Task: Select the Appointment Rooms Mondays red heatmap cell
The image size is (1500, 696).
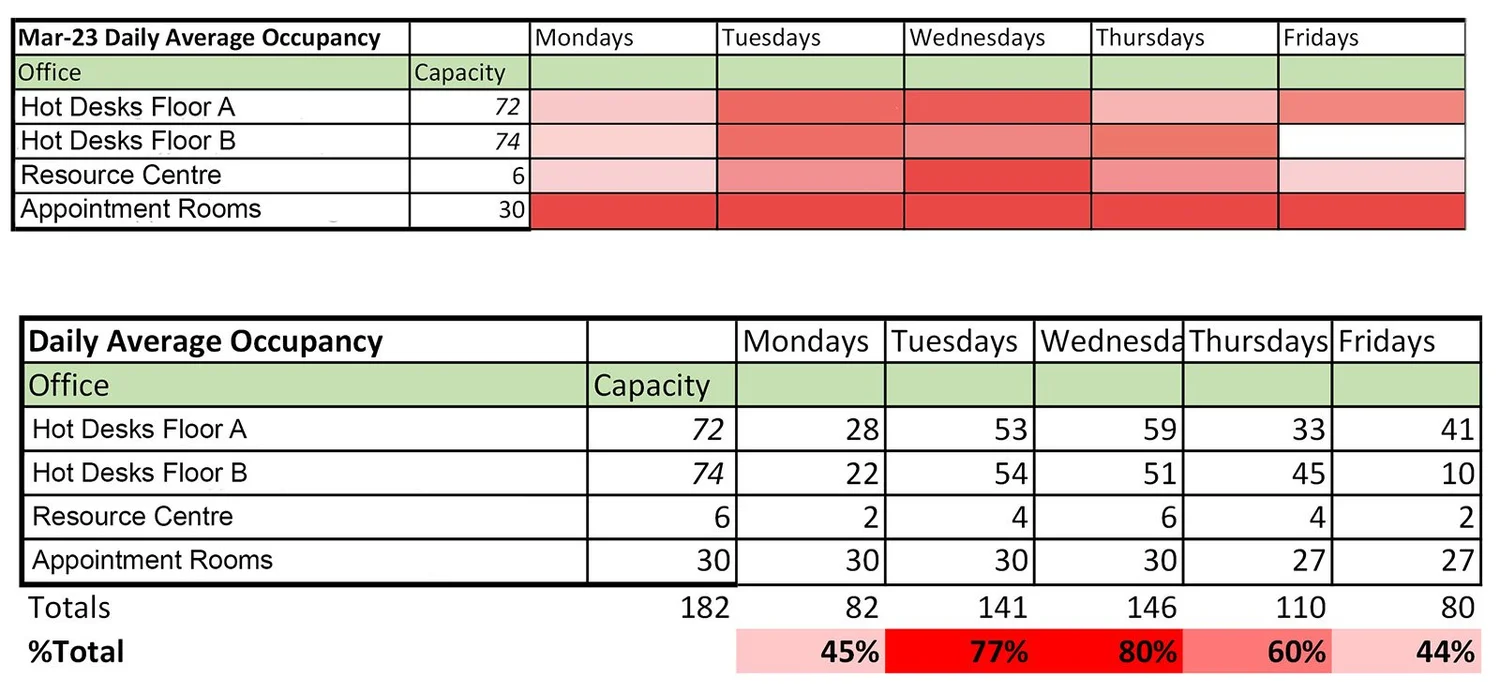Action: coord(623,211)
